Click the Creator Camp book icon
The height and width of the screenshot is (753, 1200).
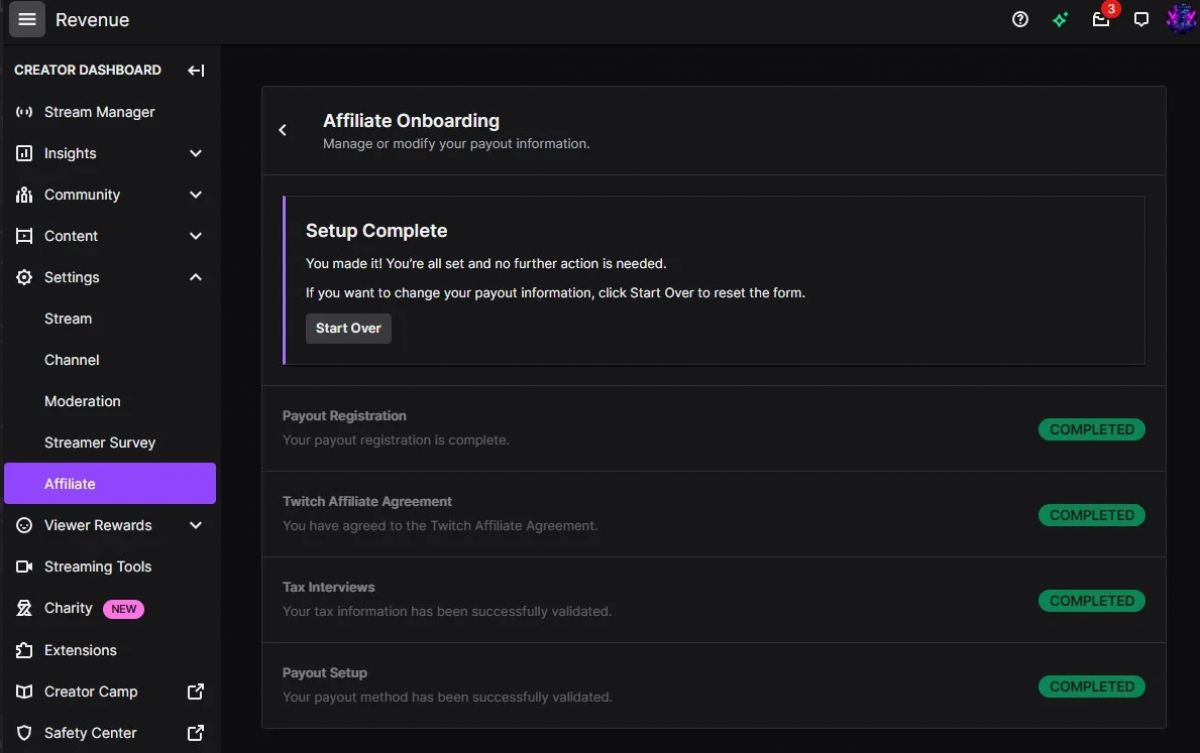(24, 691)
